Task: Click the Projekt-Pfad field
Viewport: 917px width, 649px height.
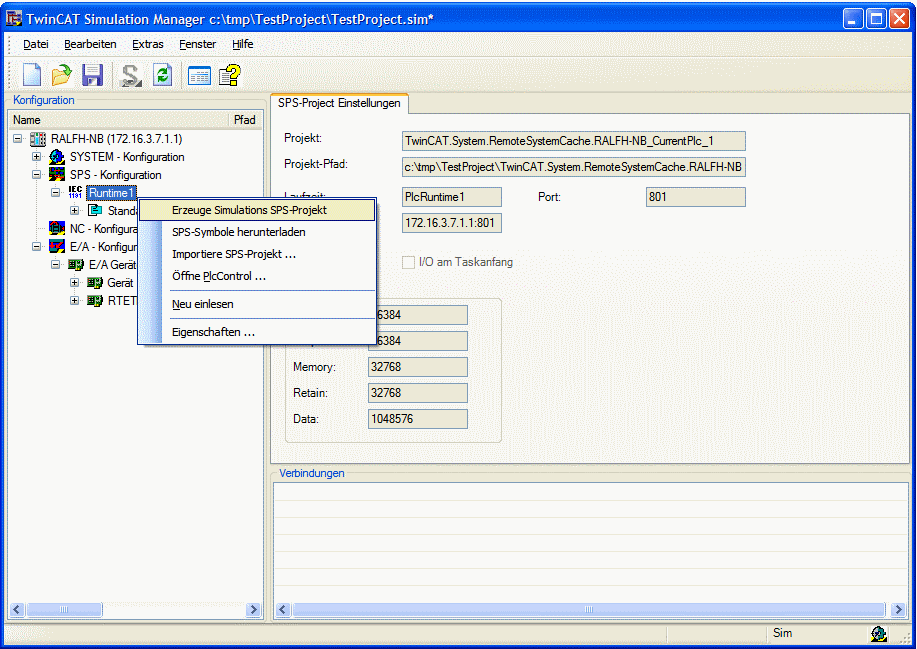Action: point(574,167)
